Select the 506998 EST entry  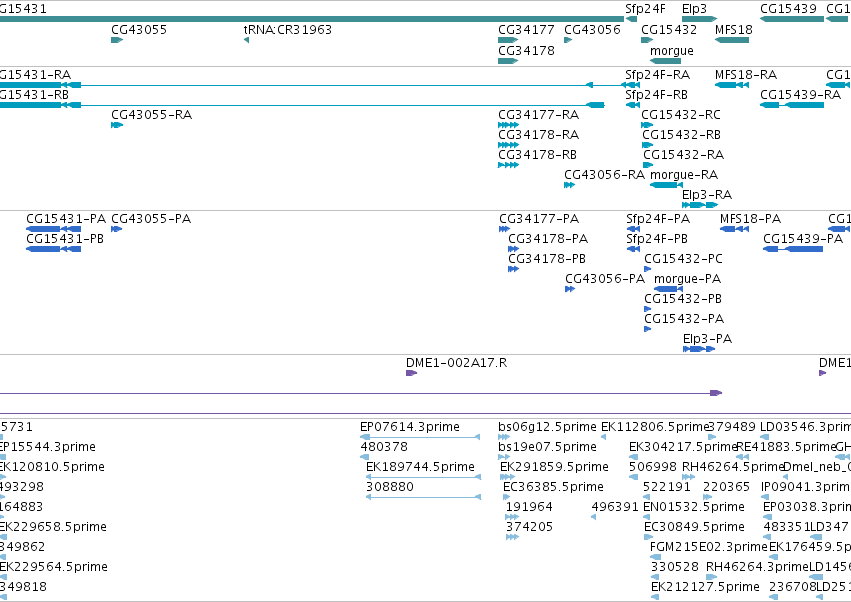tap(633, 477)
